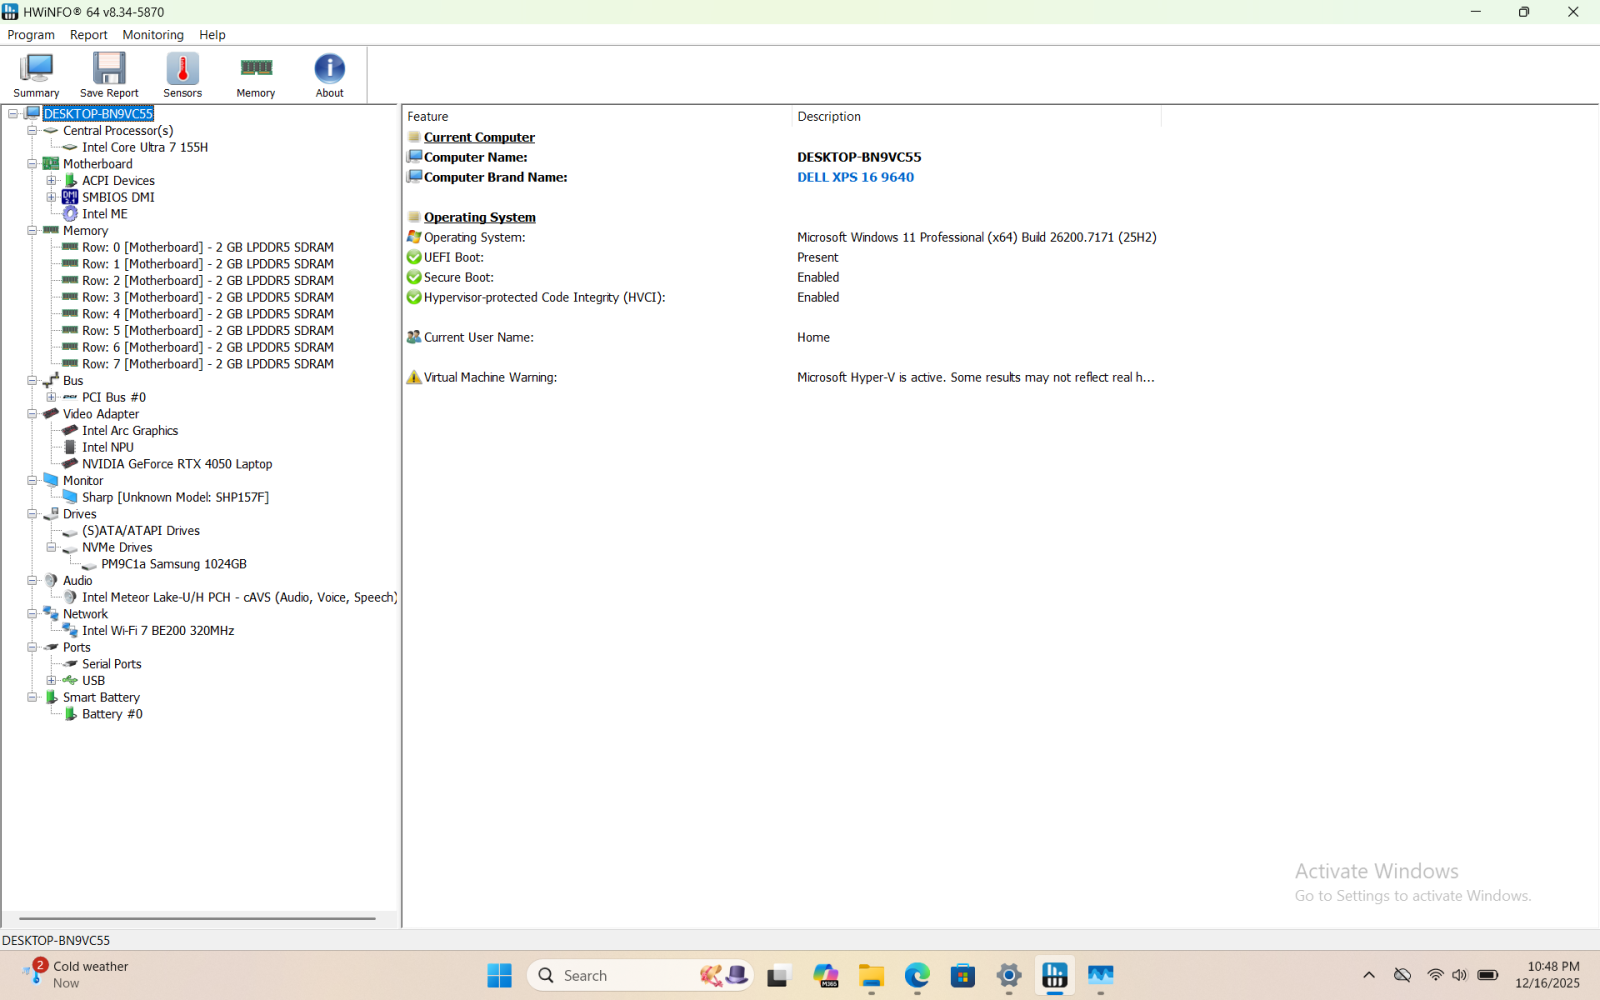Open Microsoft Edge from the taskbar
Image resolution: width=1600 pixels, height=1000 pixels.
(917, 975)
